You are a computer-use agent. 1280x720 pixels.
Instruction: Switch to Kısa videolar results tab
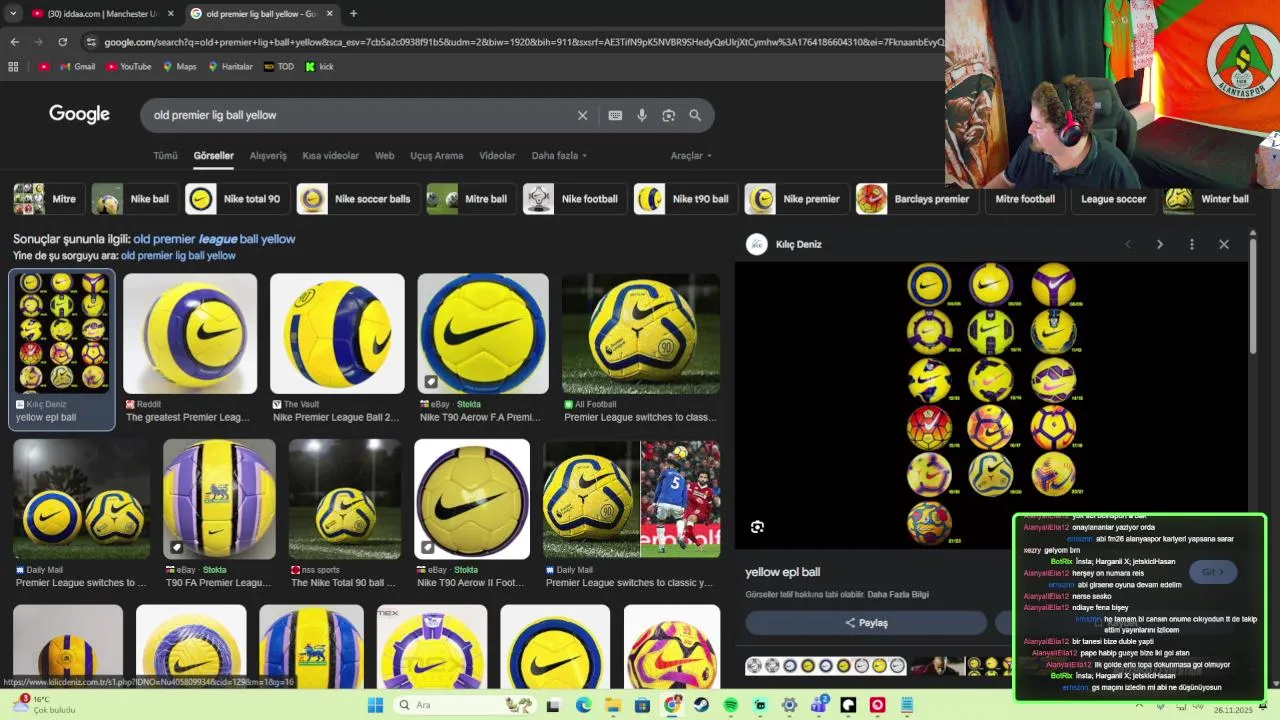click(x=330, y=156)
